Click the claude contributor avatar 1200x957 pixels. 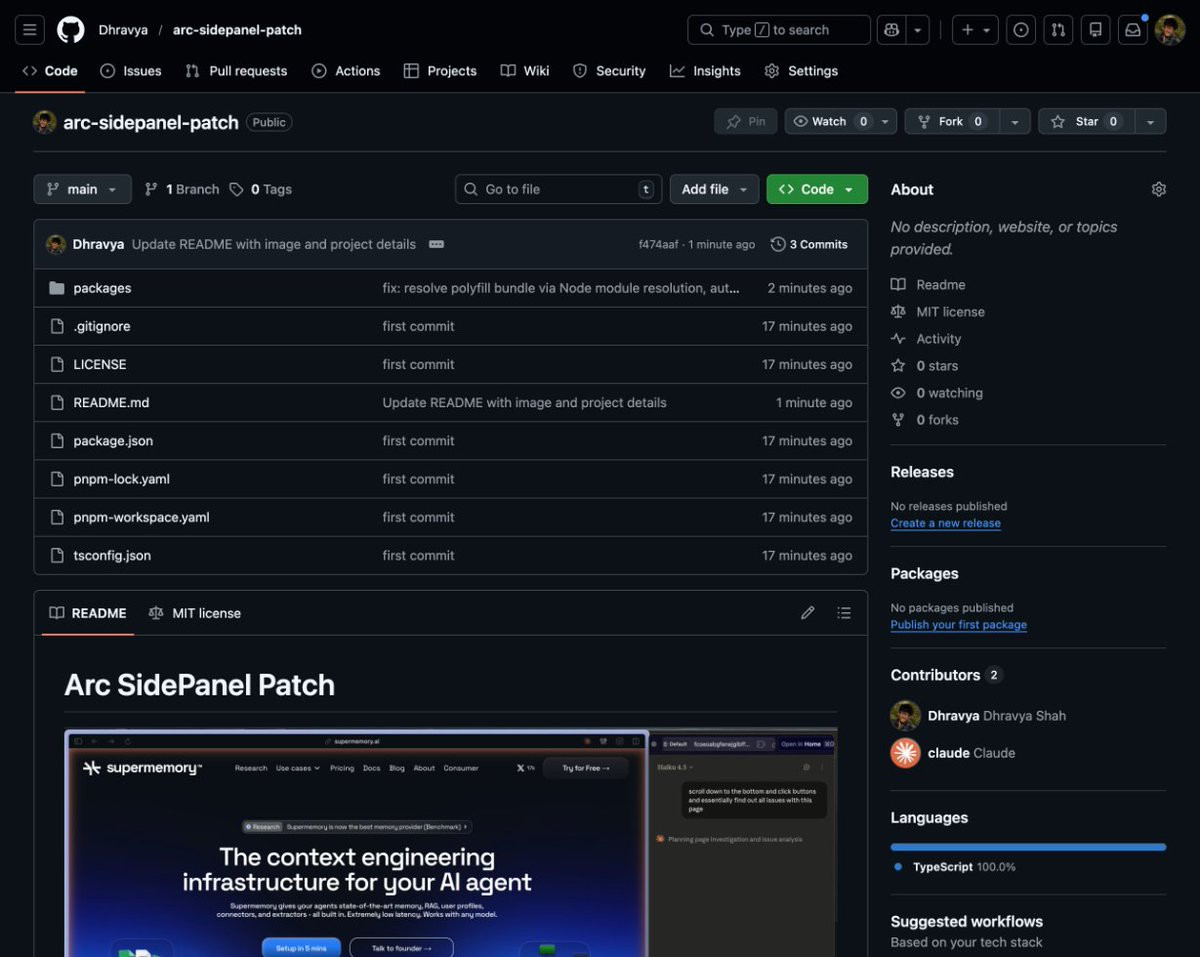click(x=905, y=752)
